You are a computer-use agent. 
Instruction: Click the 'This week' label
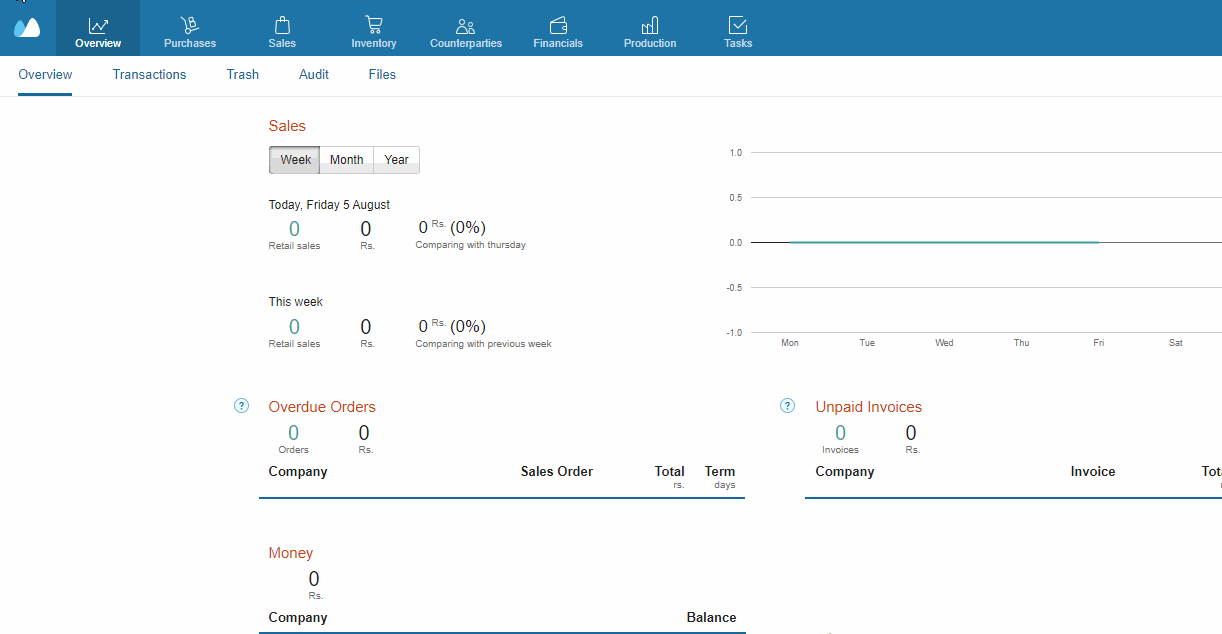click(296, 302)
